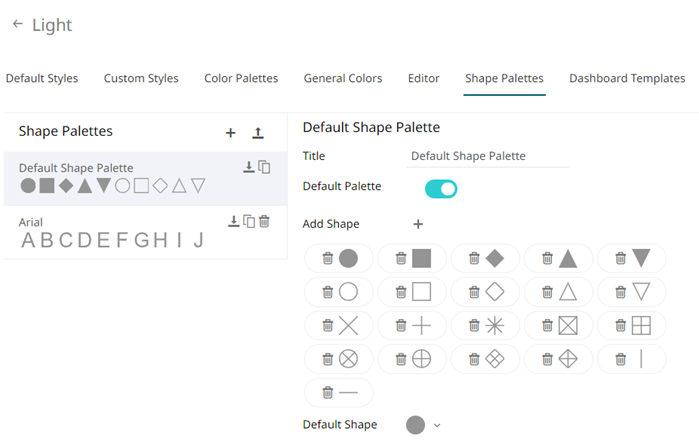Switch to the Color Palettes tab
699x445 pixels.
pos(241,78)
